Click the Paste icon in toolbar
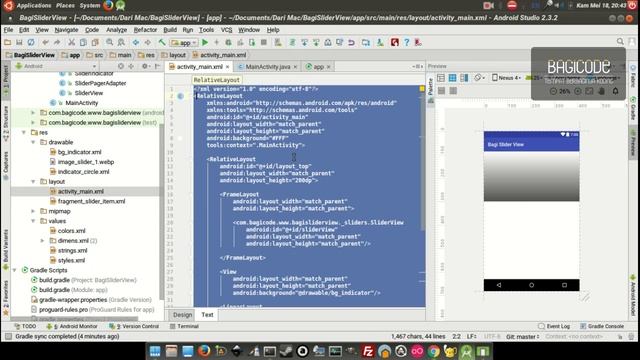This screenshot has height=360, width=640. pos(95,42)
